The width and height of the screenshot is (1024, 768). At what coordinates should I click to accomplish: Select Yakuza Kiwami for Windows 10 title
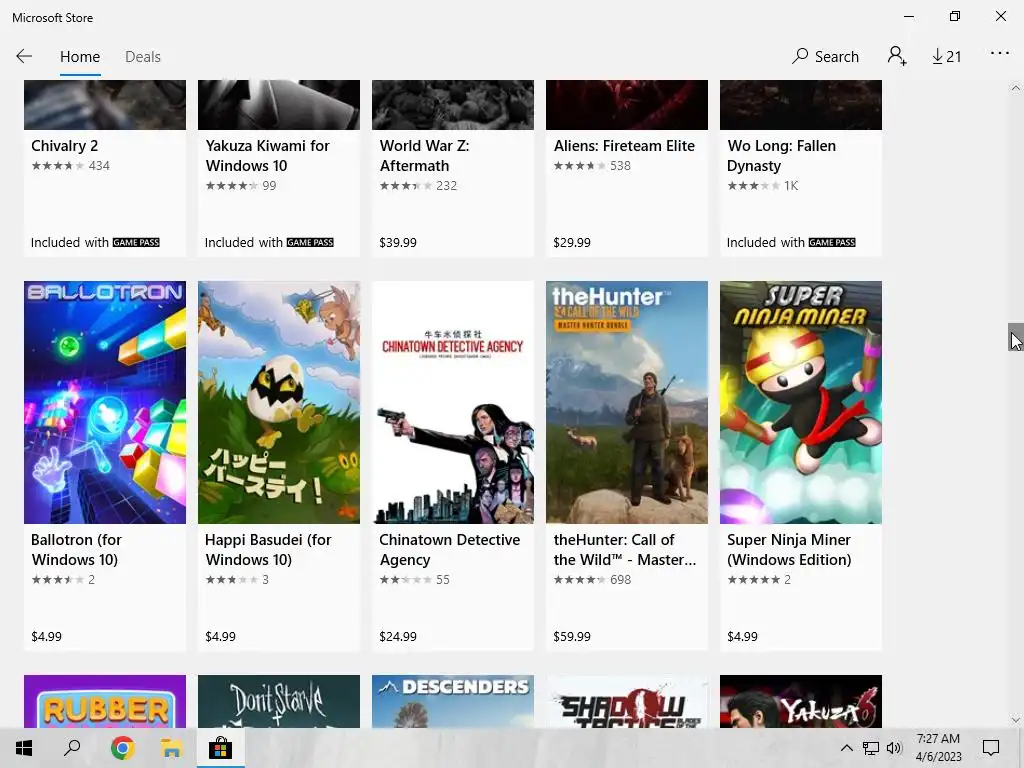coord(267,155)
